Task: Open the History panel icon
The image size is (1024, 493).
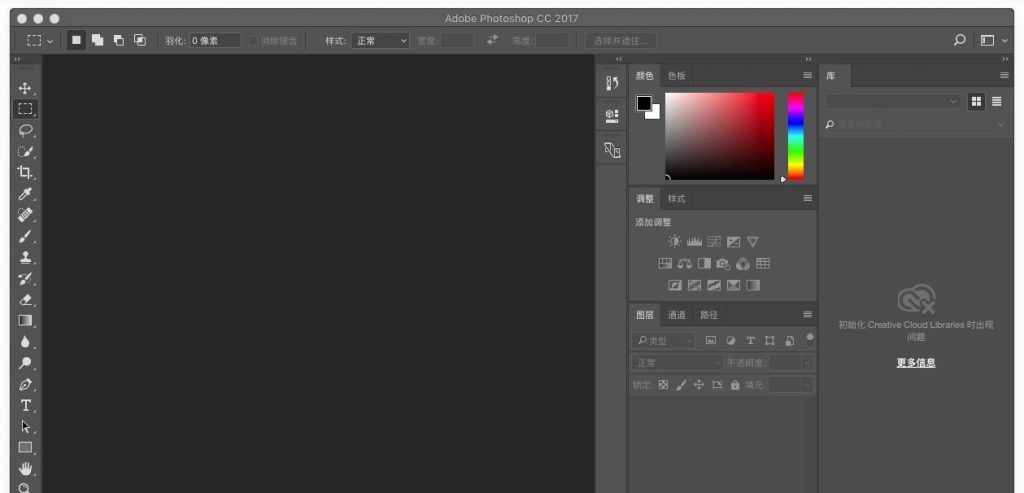Action: tap(612, 84)
